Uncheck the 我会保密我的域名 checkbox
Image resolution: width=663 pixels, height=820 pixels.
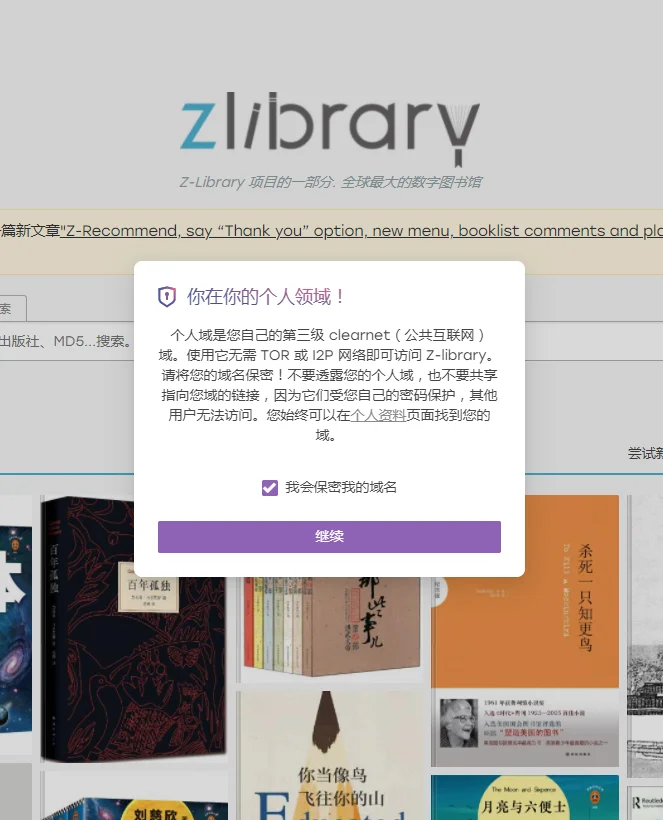(x=270, y=488)
